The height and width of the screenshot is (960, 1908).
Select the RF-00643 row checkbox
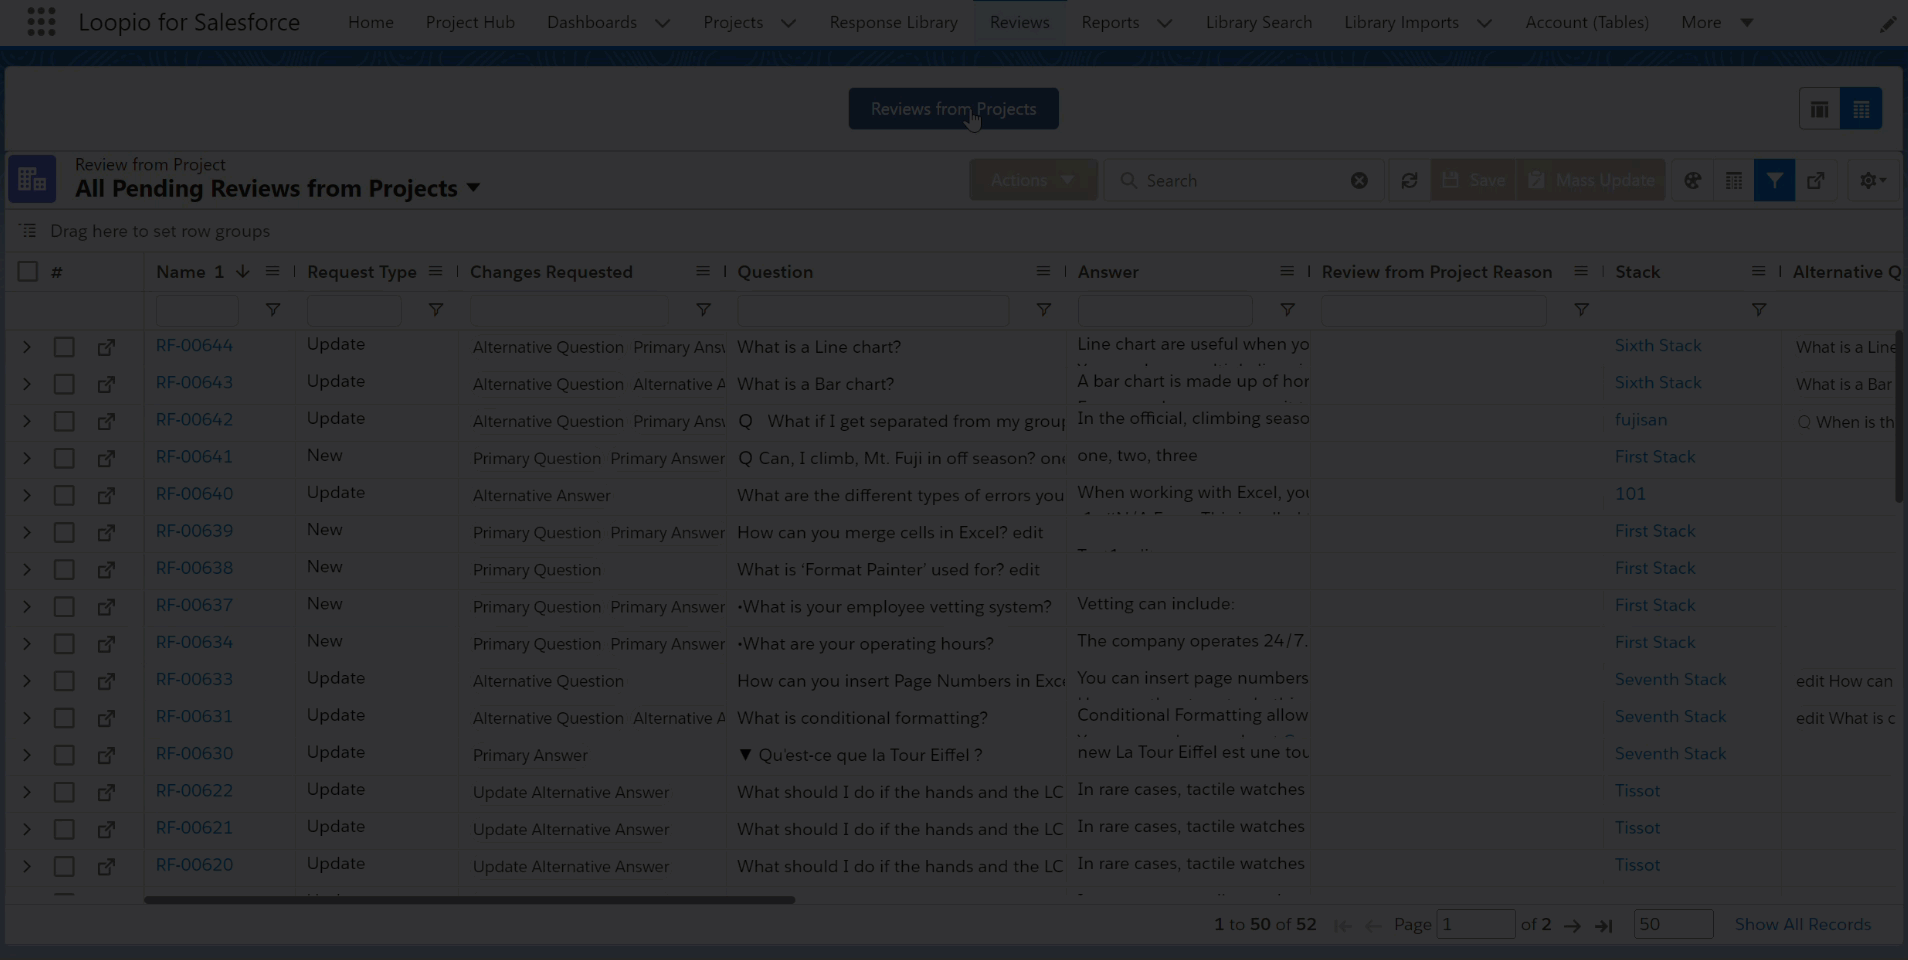tap(64, 384)
